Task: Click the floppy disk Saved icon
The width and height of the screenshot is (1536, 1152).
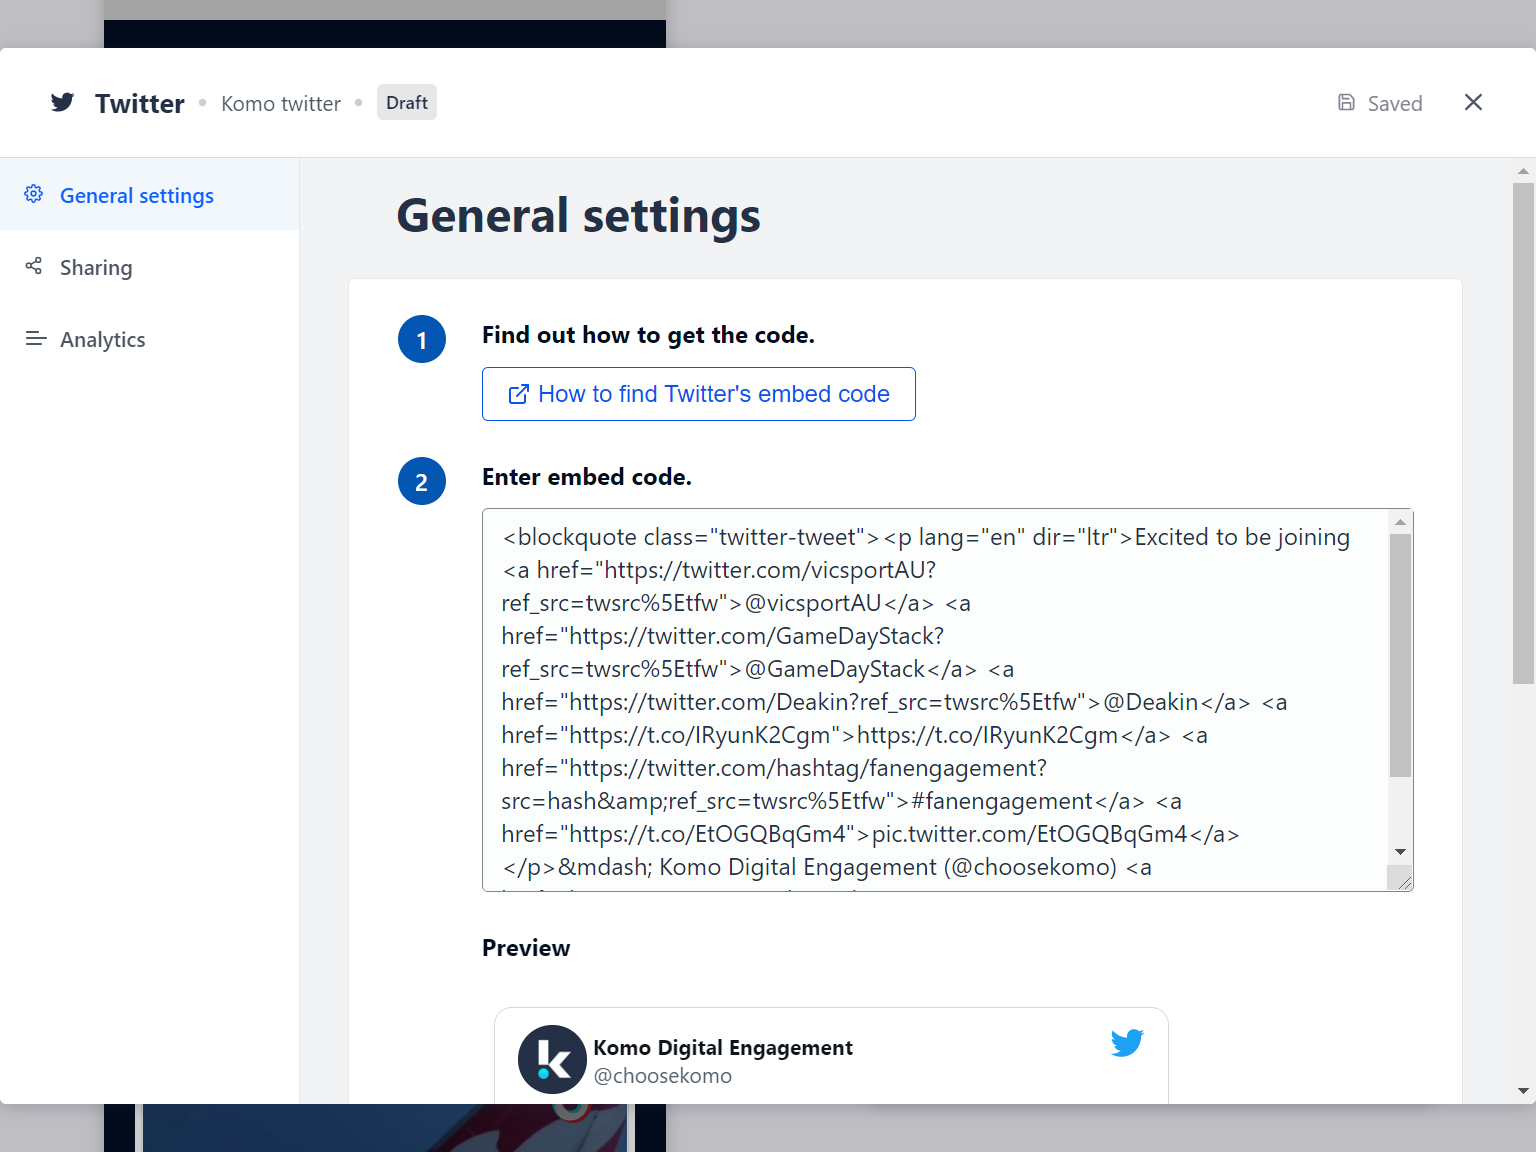Action: pyautogui.click(x=1346, y=103)
